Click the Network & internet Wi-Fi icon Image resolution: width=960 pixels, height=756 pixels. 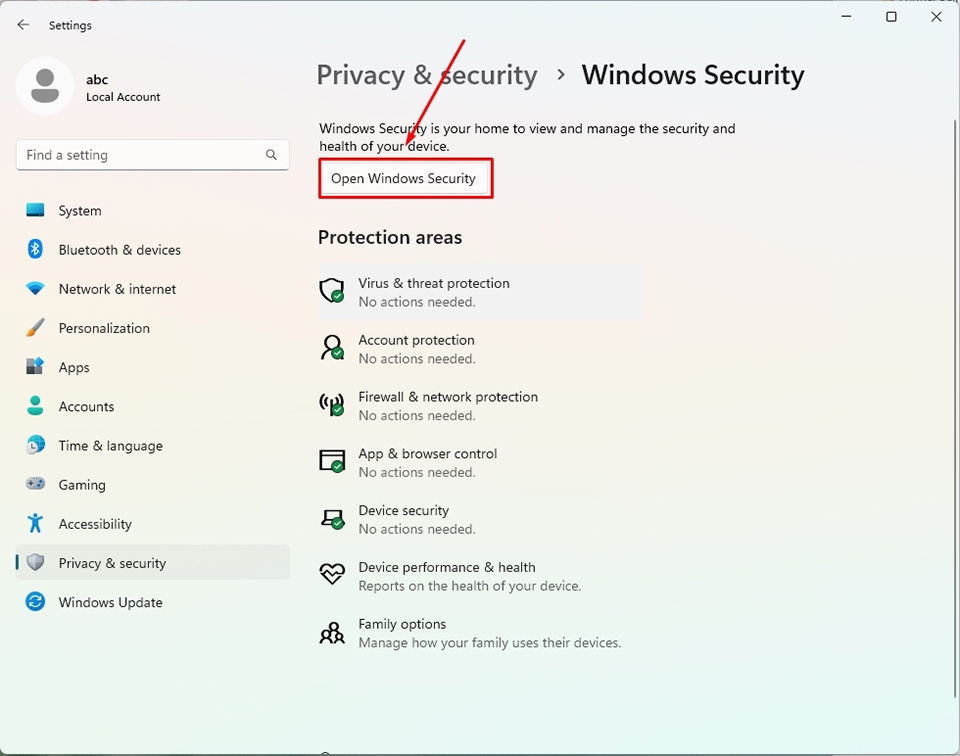click(x=34, y=289)
